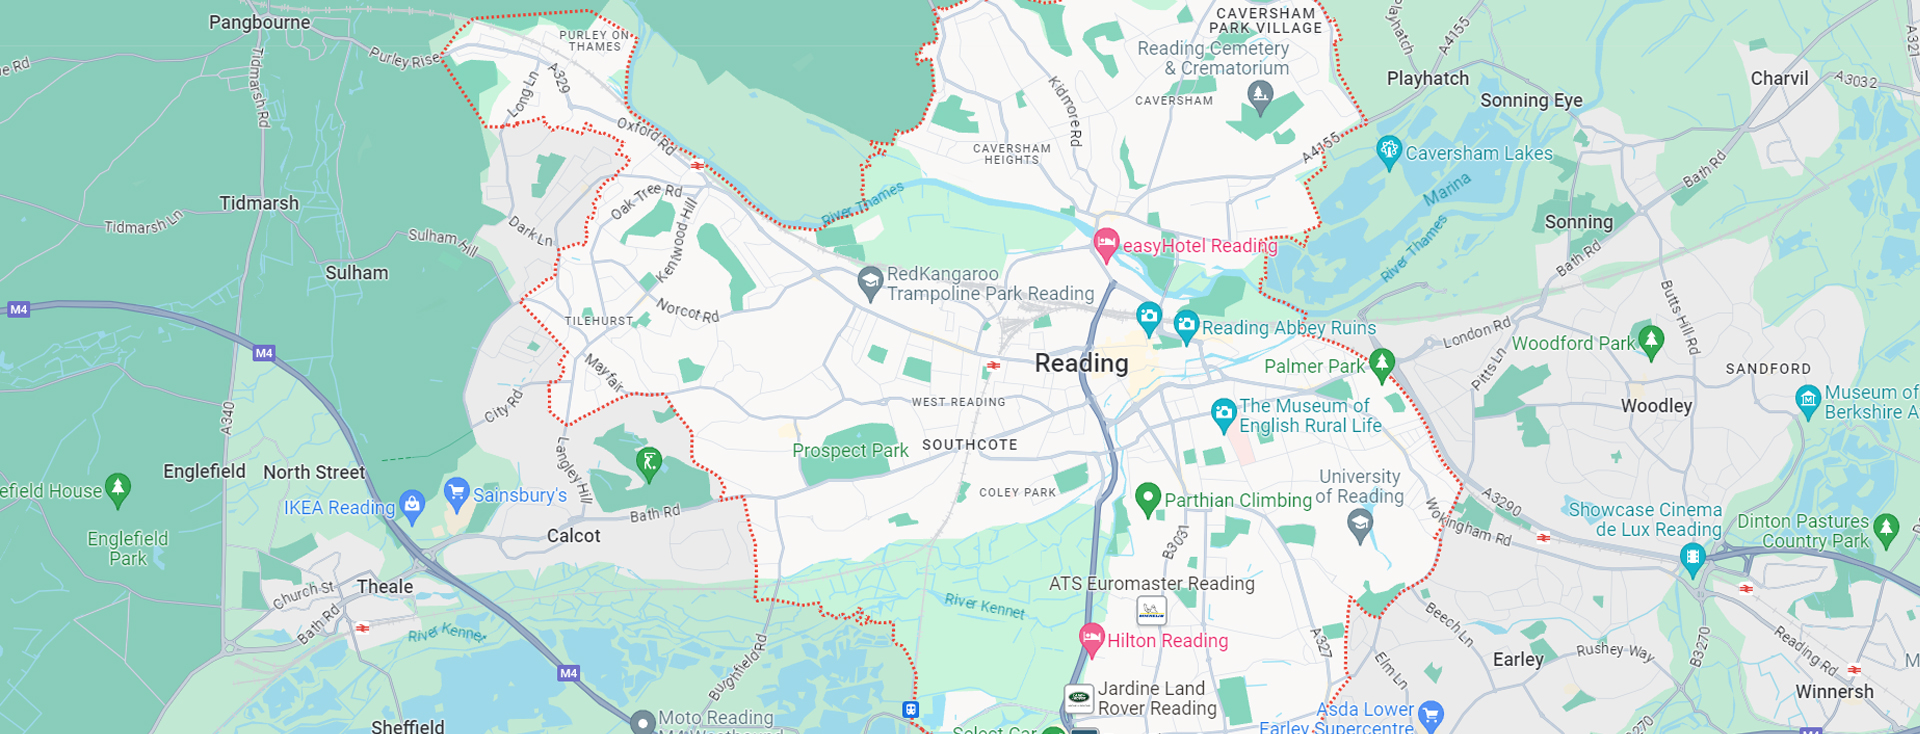Select the Hilton Reading hotel marker
The height and width of the screenshot is (734, 1920).
[x=1091, y=638]
